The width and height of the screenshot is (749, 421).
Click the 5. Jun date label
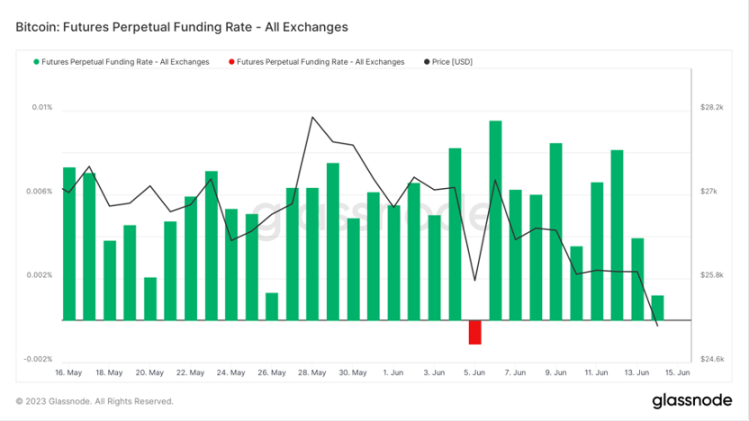[474, 372]
